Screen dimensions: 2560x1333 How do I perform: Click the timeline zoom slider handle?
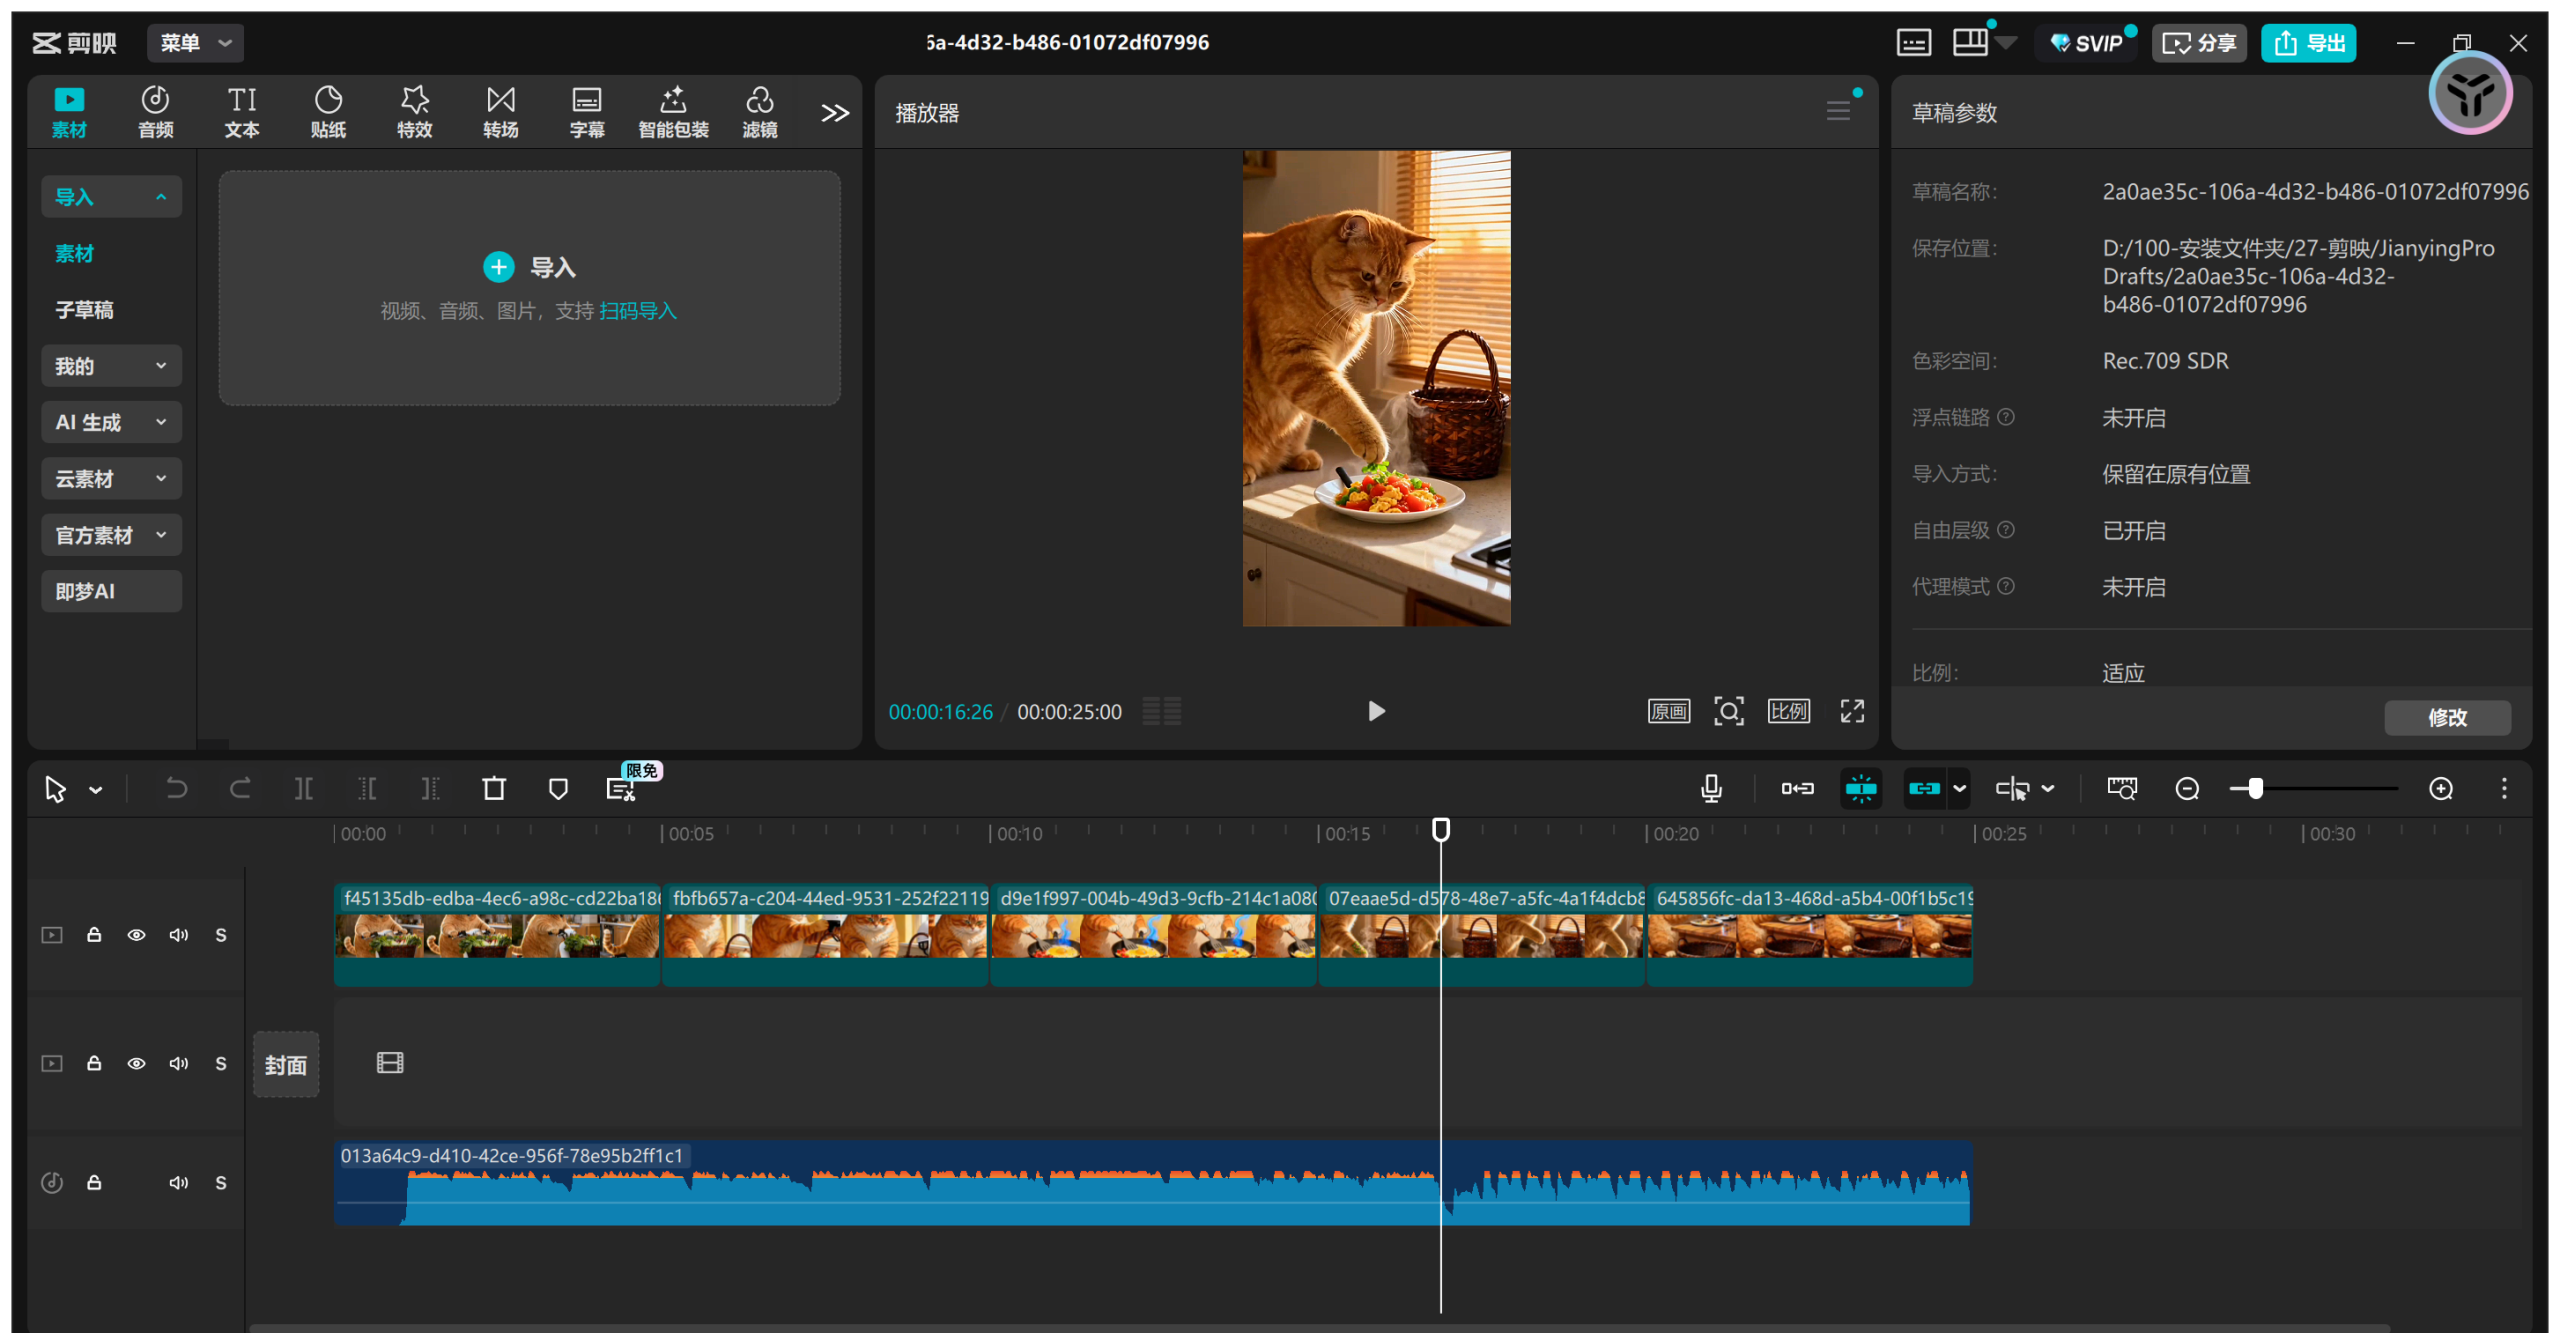(x=2255, y=789)
